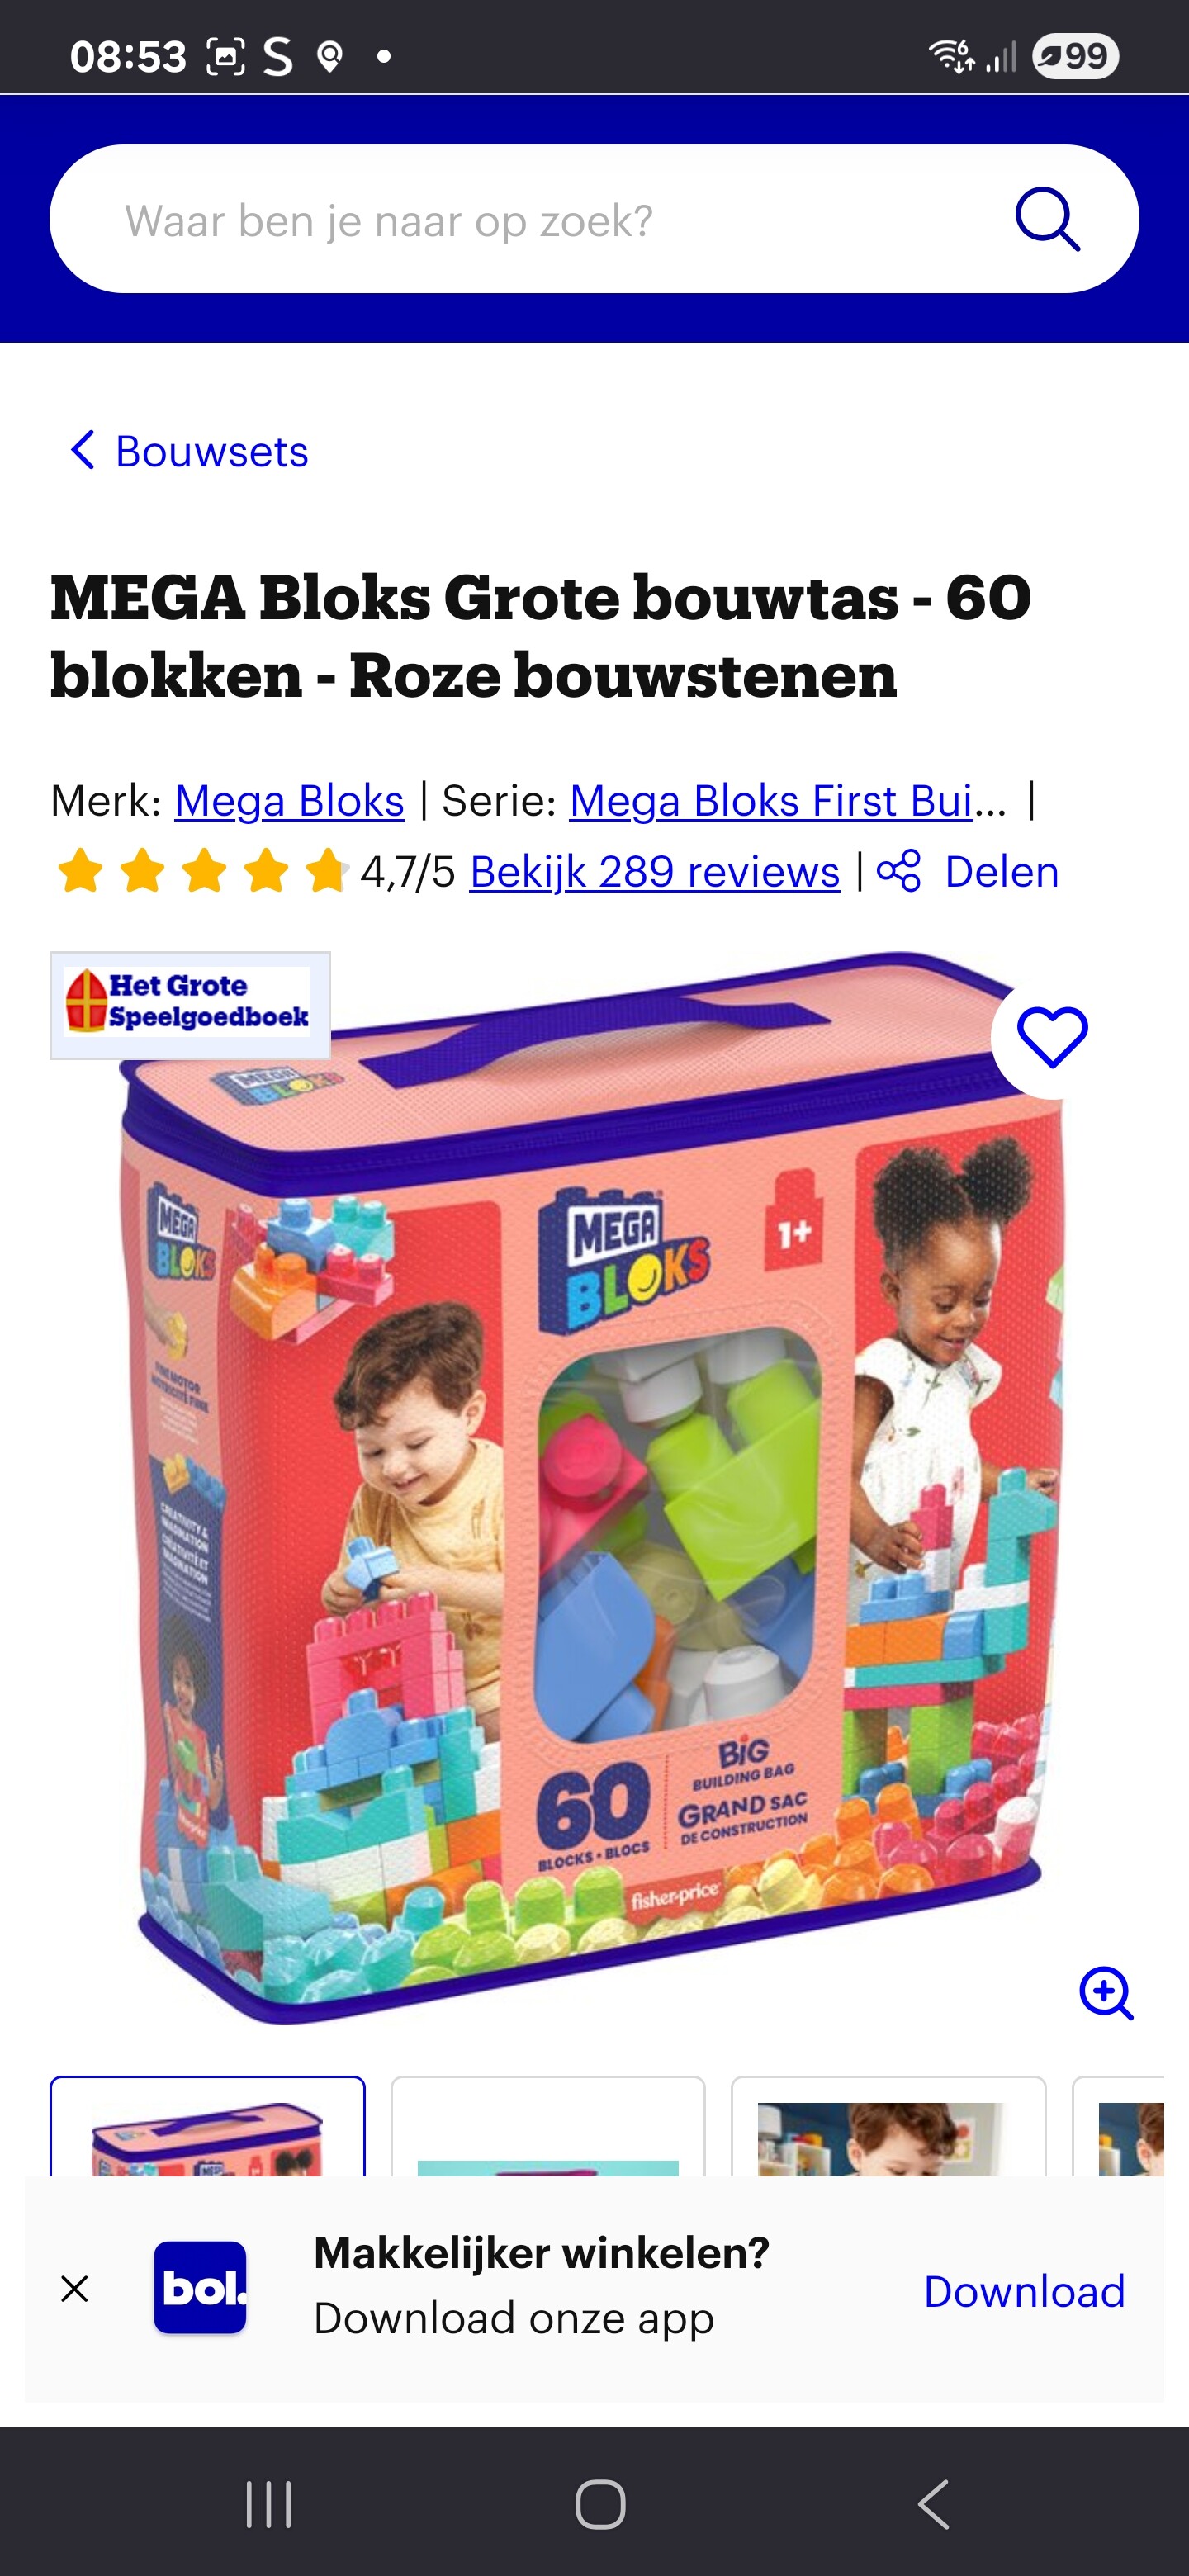Add product to wishlist with heart icon
Viewport: 1189px width, 2576px height.
(1052, 1038)
